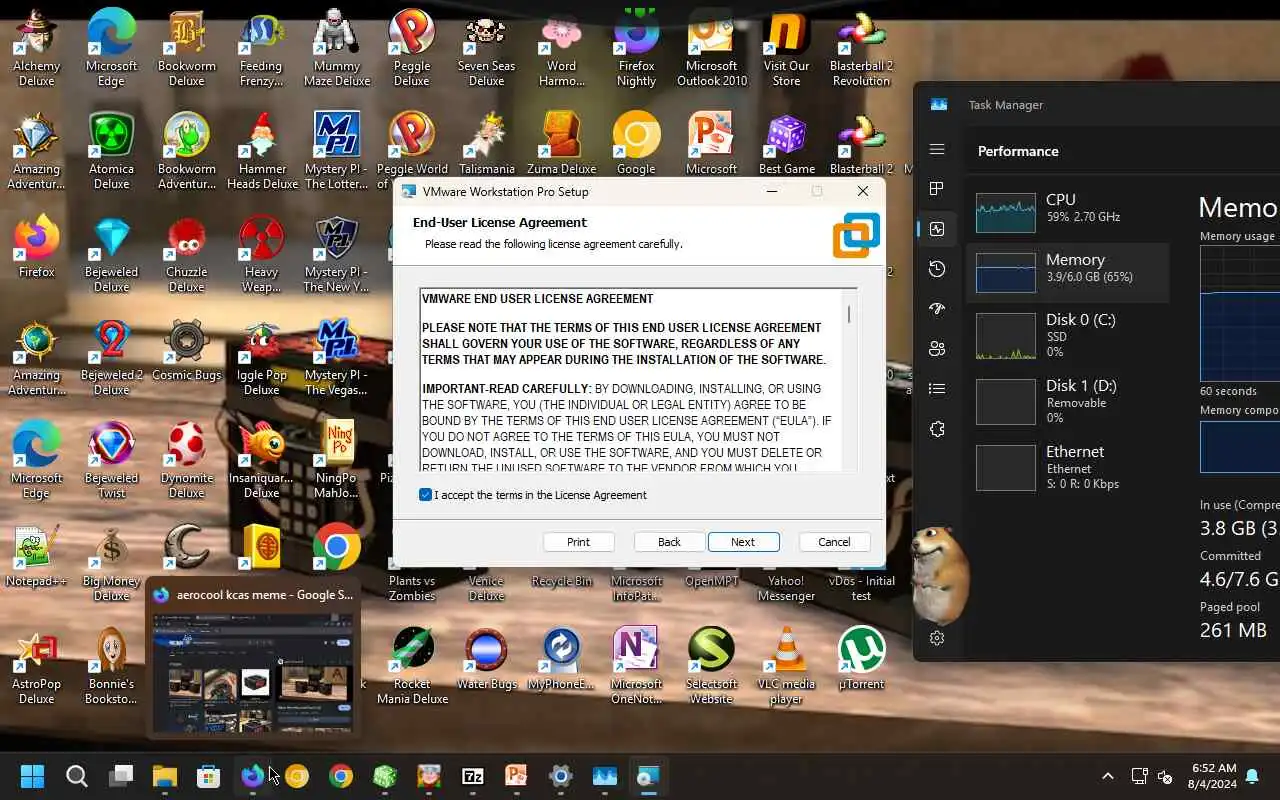The height and width of the screenshot is (800, 1280).
Task: Click Next in VMware setup
Action: [743, 542]
